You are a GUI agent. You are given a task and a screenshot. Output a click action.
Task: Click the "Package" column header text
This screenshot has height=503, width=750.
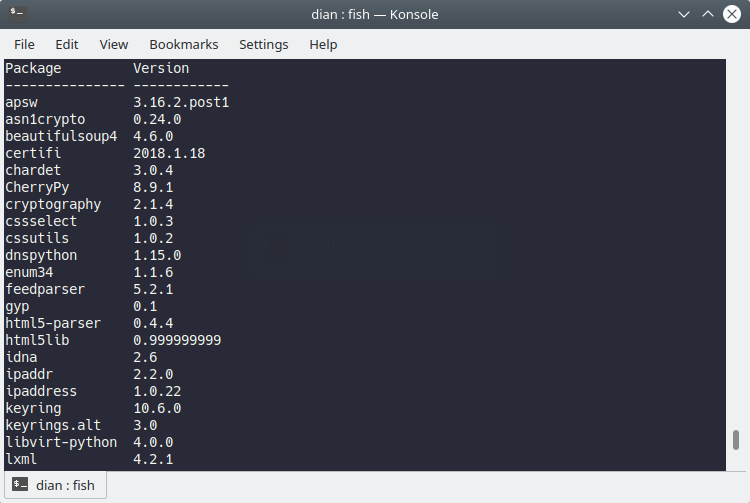point(33,68)
